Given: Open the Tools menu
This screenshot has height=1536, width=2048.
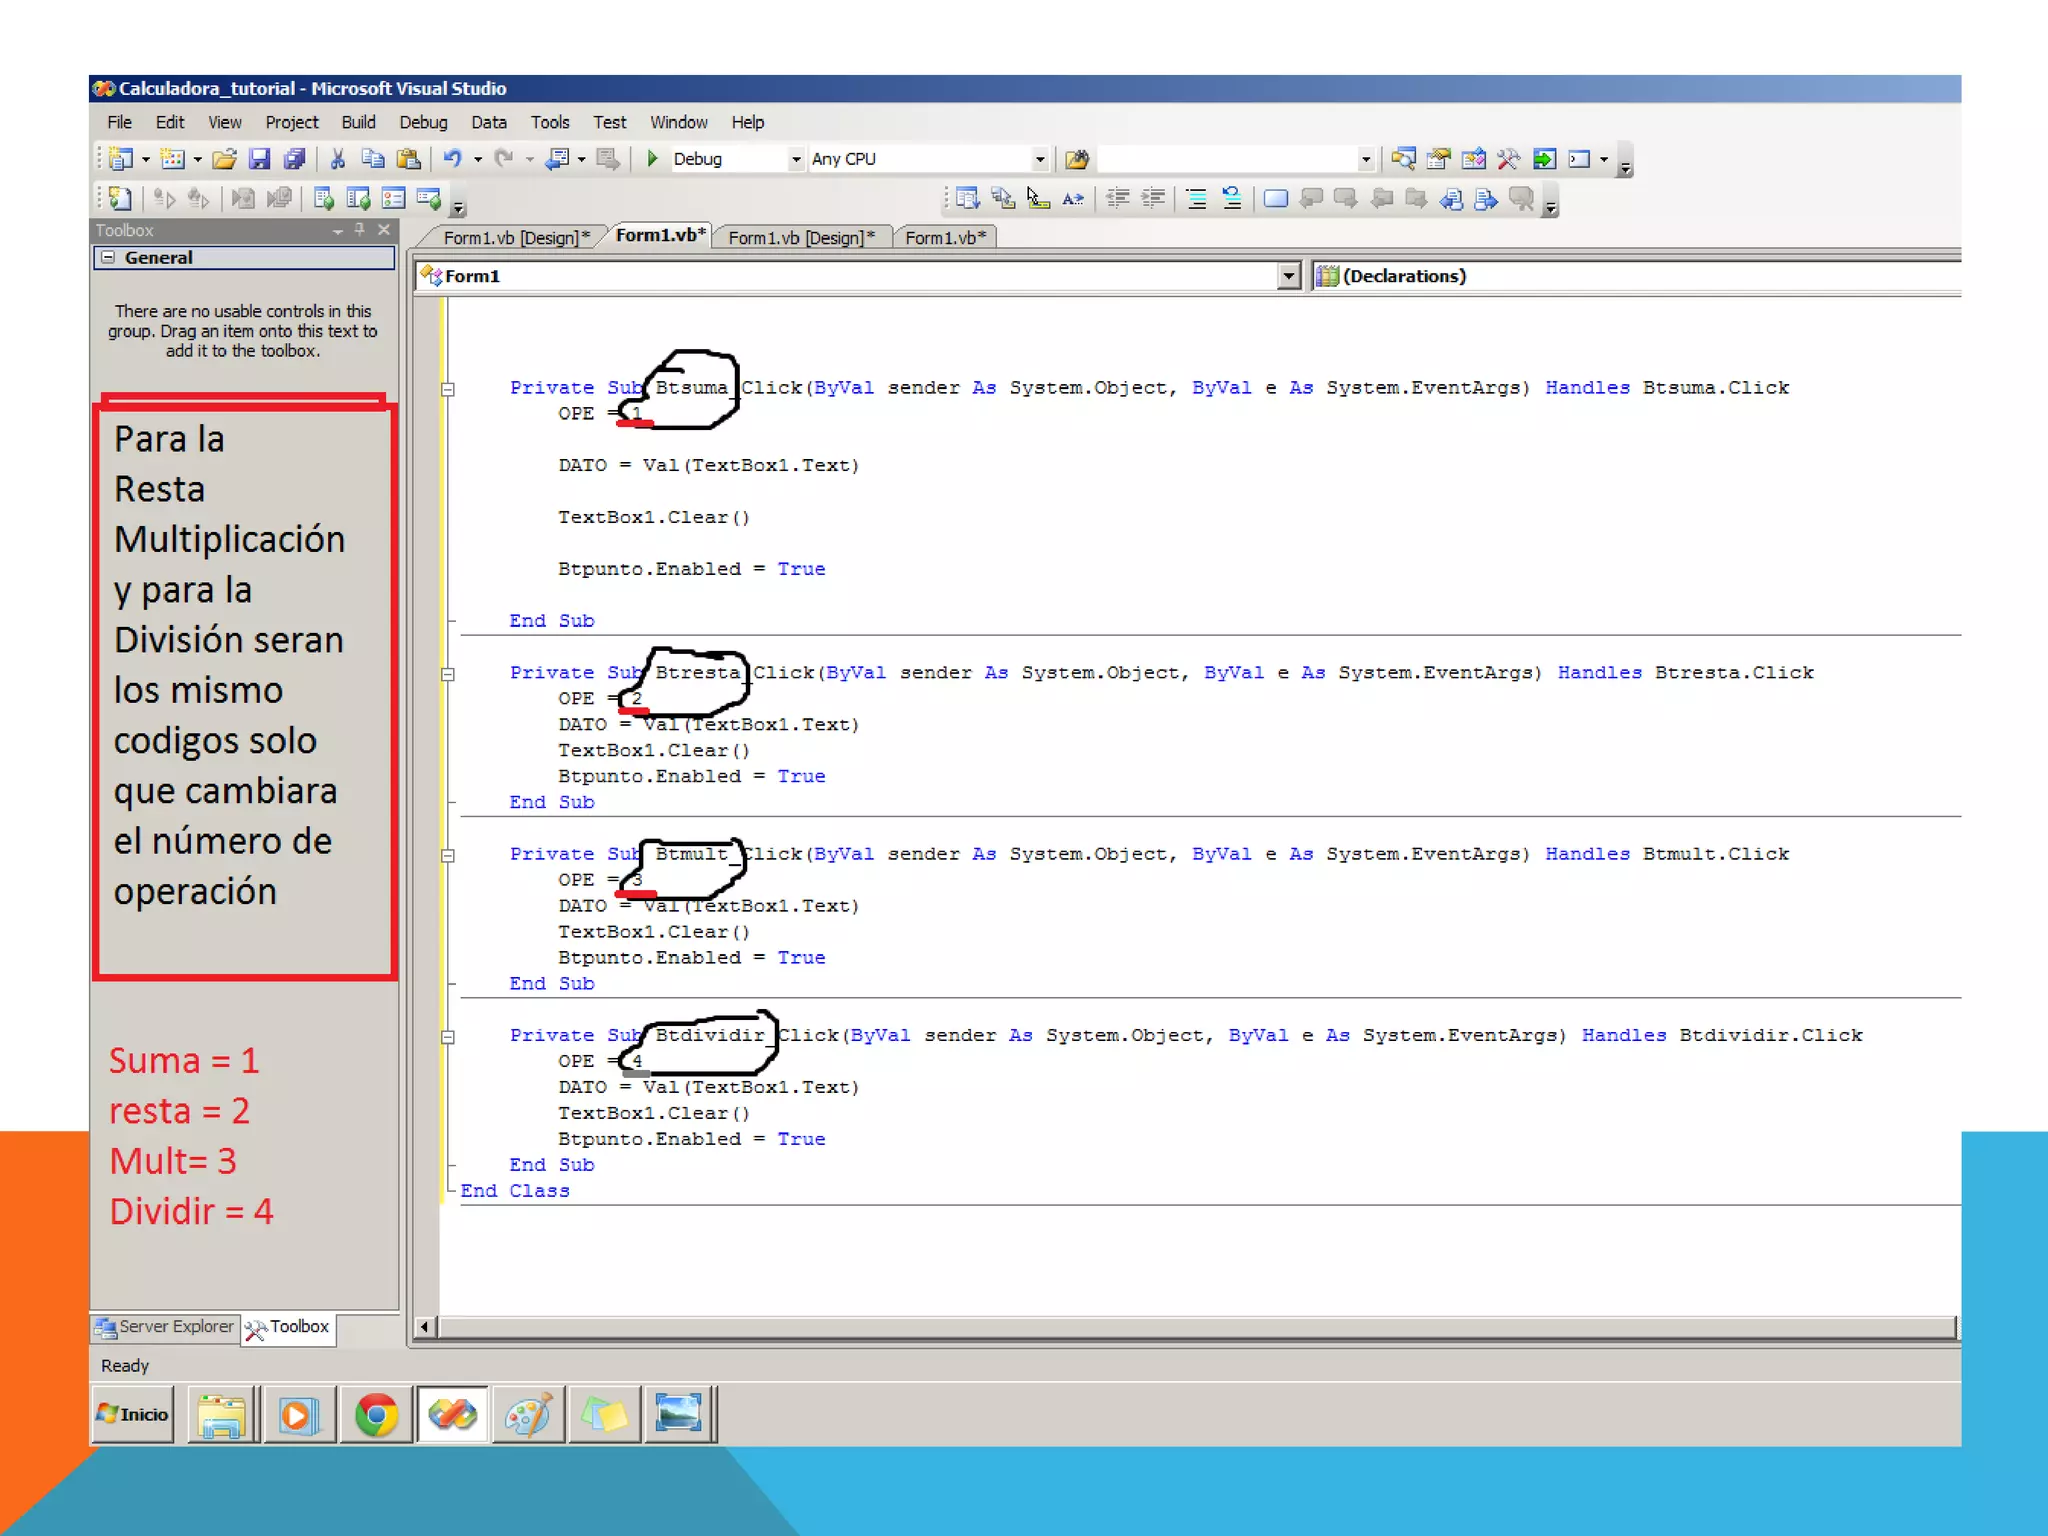Looking at the screenshot, I should pos(550,122).
